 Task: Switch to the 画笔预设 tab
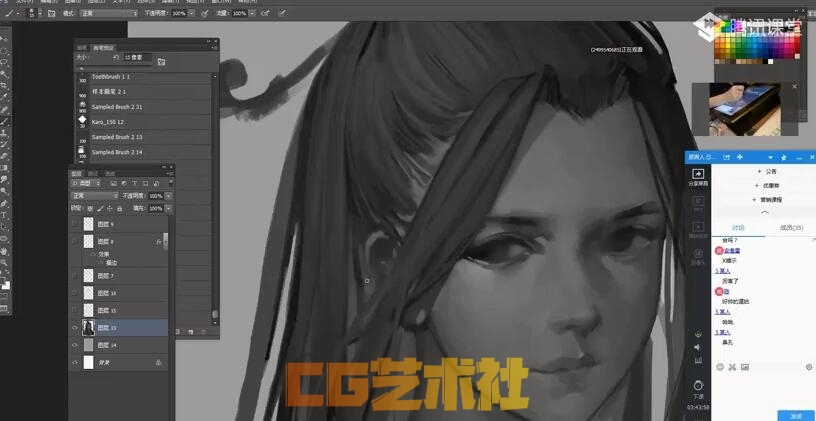103,47
